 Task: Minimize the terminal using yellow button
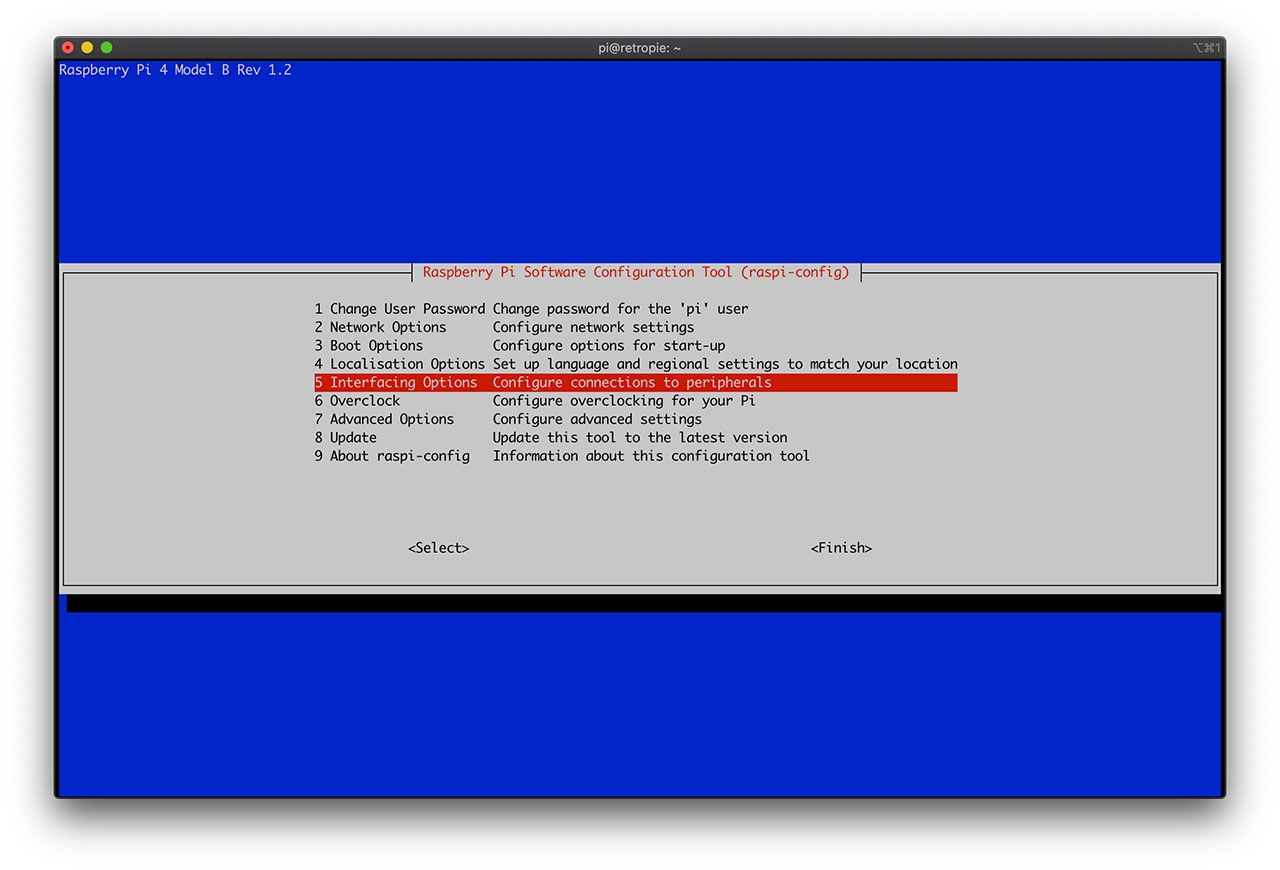pyautogui.click(x=87, y=48)
